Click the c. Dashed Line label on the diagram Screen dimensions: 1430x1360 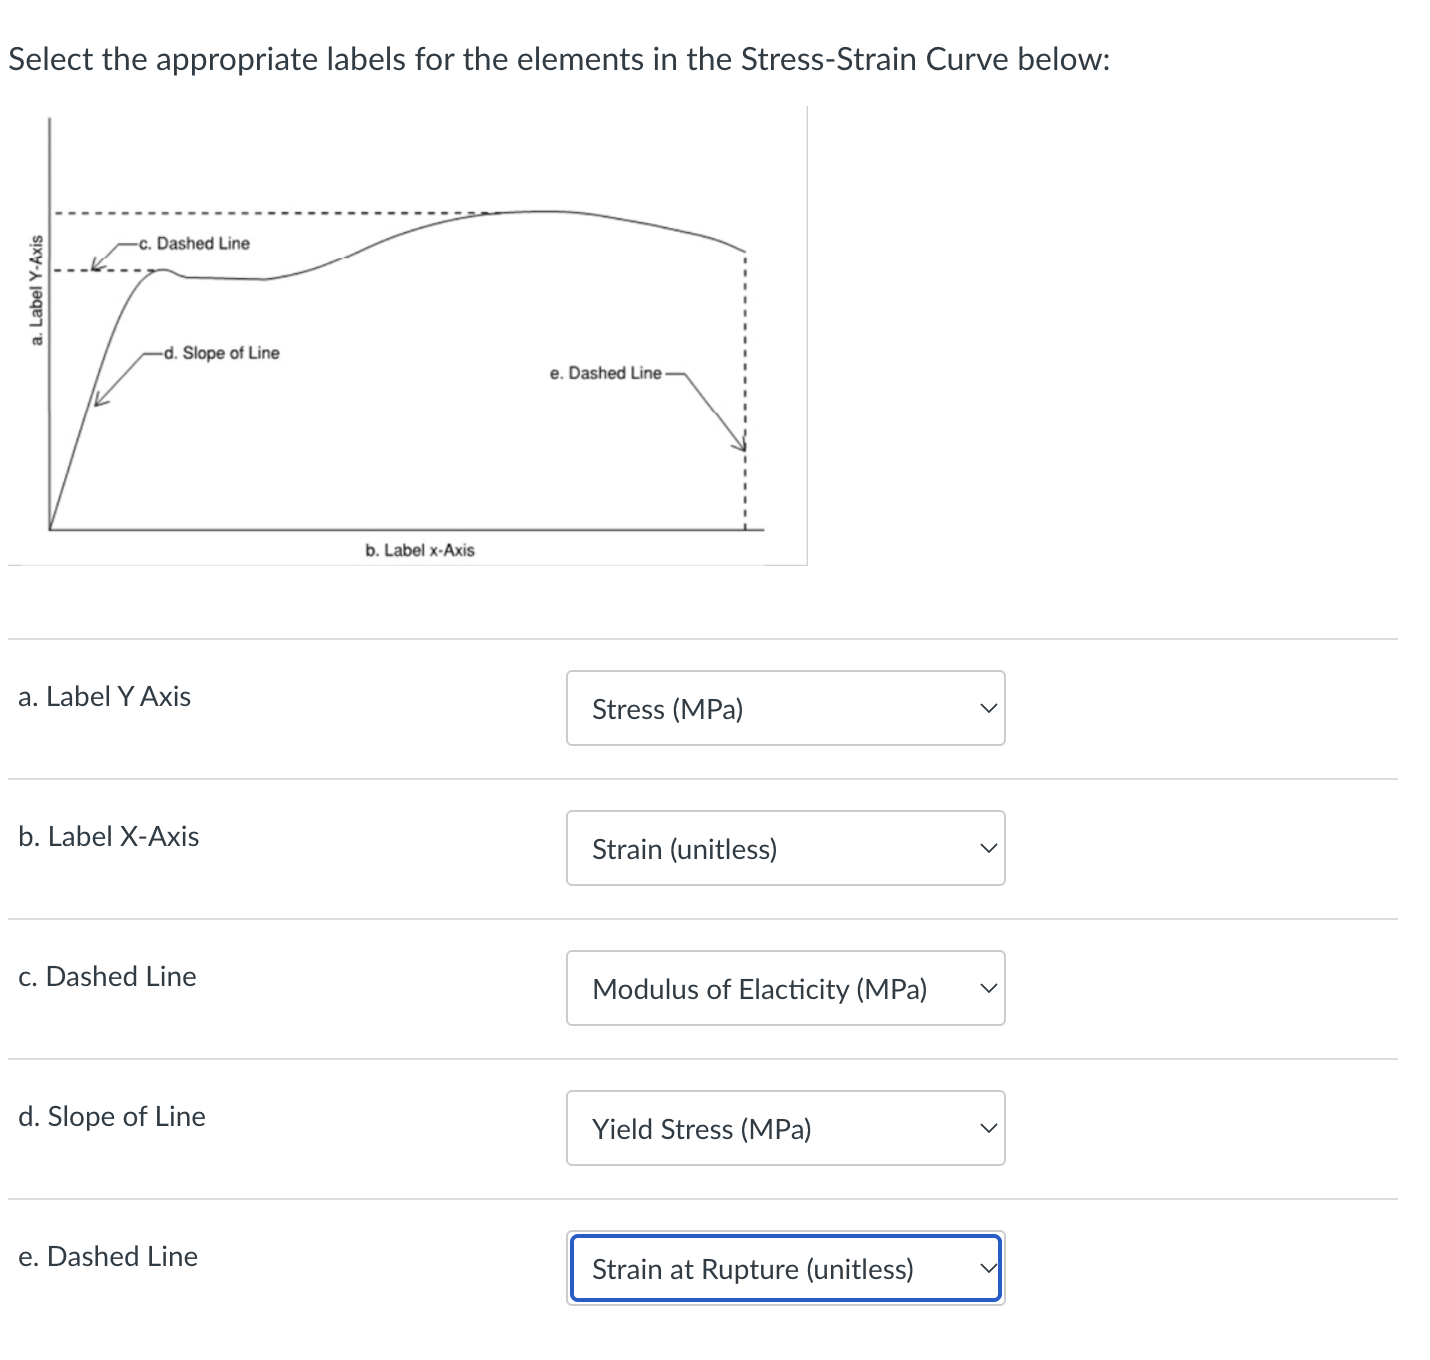[193, 243]
